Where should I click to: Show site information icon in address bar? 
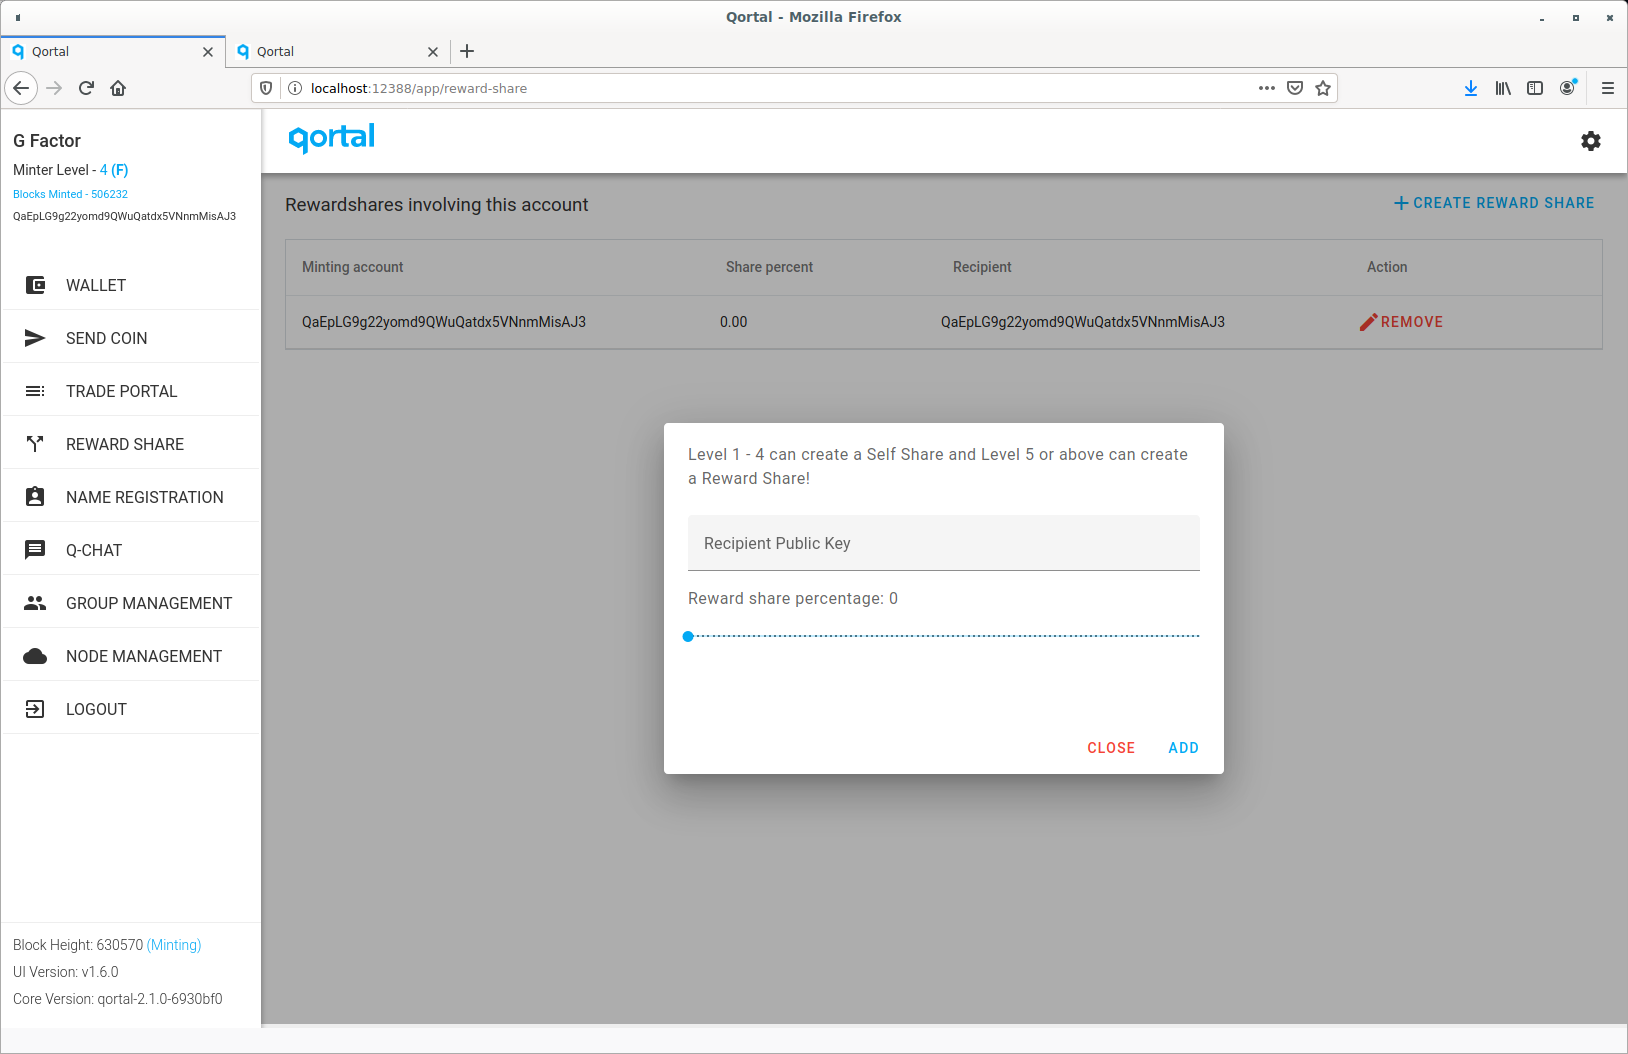[295, 88]
